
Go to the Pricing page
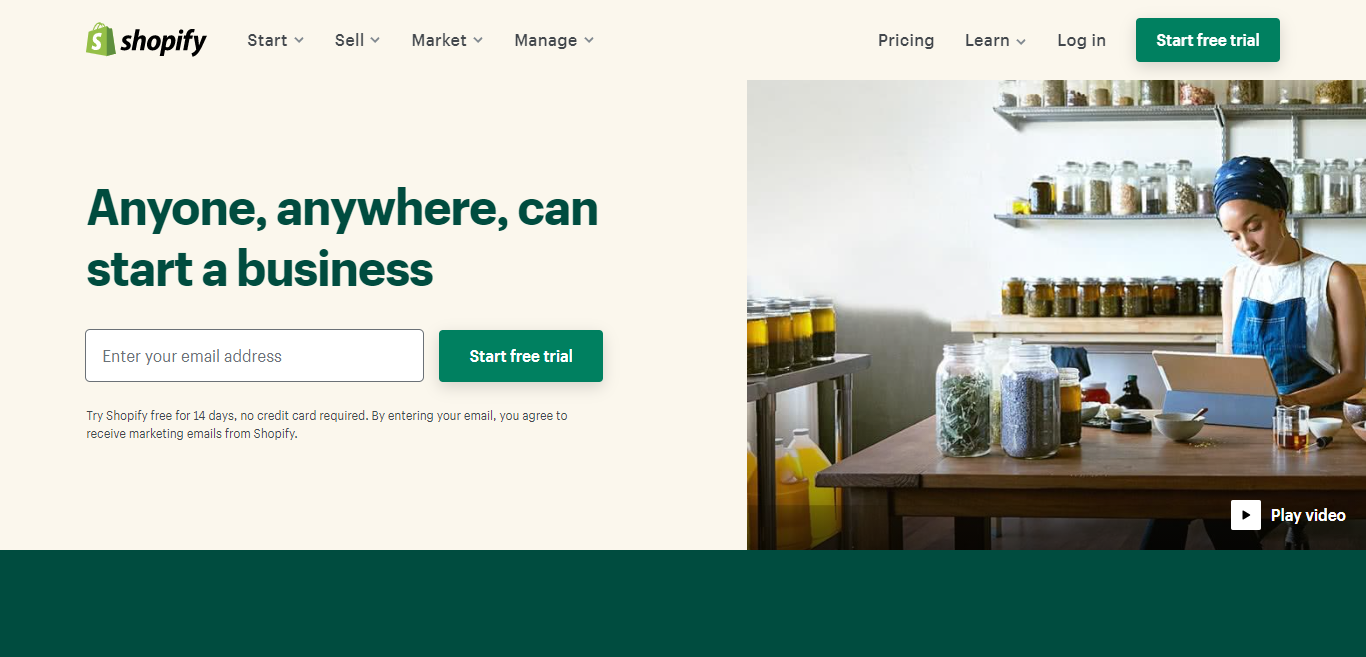[x=906, y=40]
